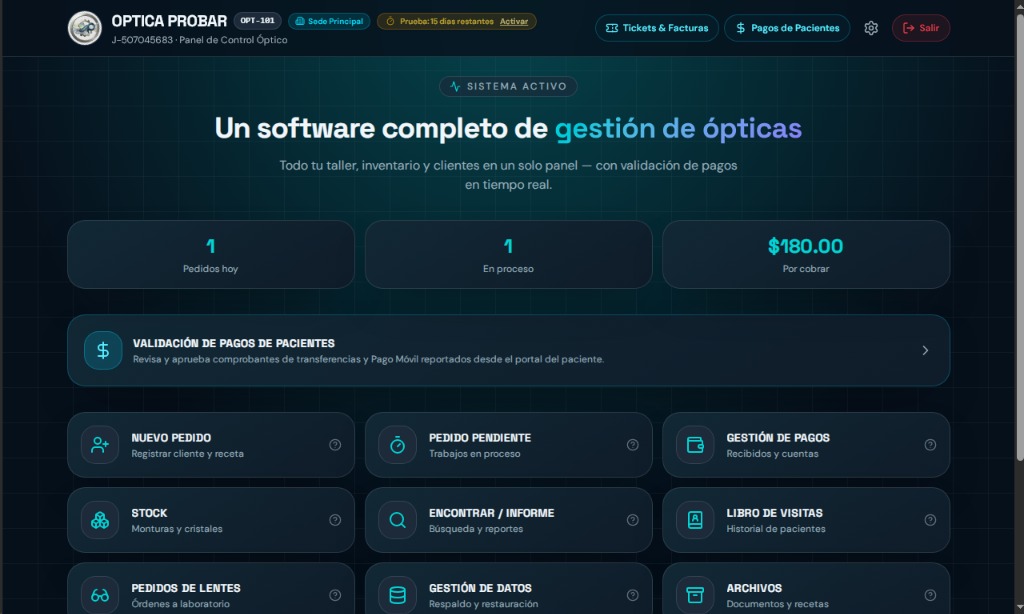This screenshot has width=1024, height=614.
Task: Open help for Archivos question mark
Action: 930,595
